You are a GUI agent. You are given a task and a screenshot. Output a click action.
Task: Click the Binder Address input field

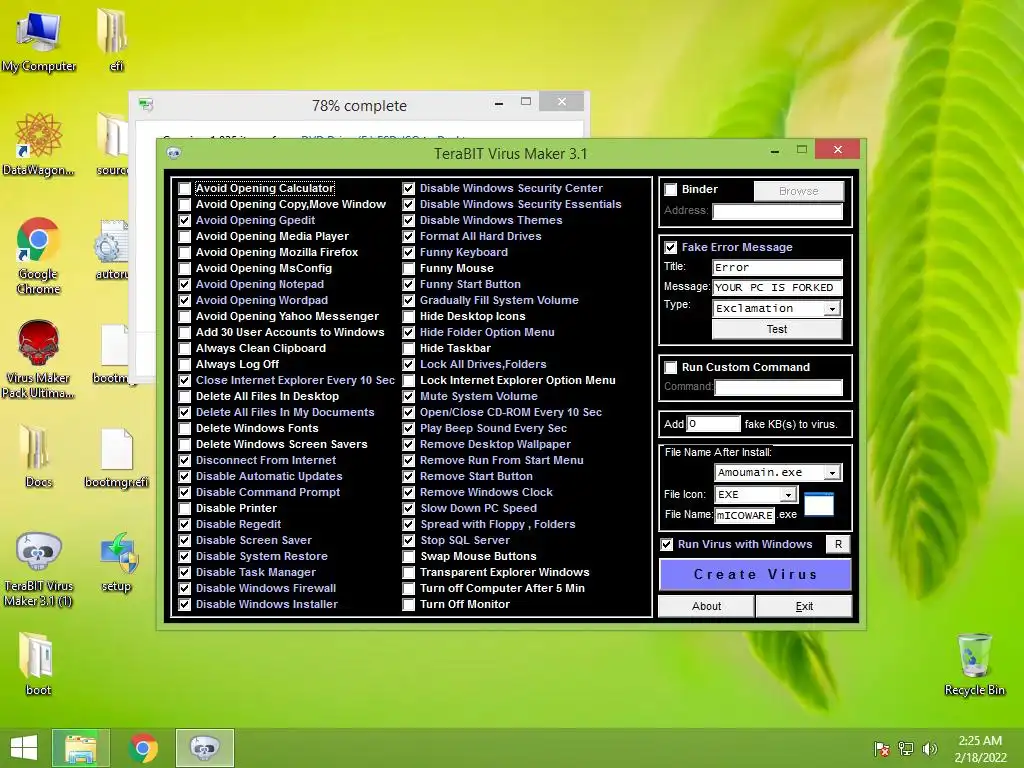(x=777, y=212)
